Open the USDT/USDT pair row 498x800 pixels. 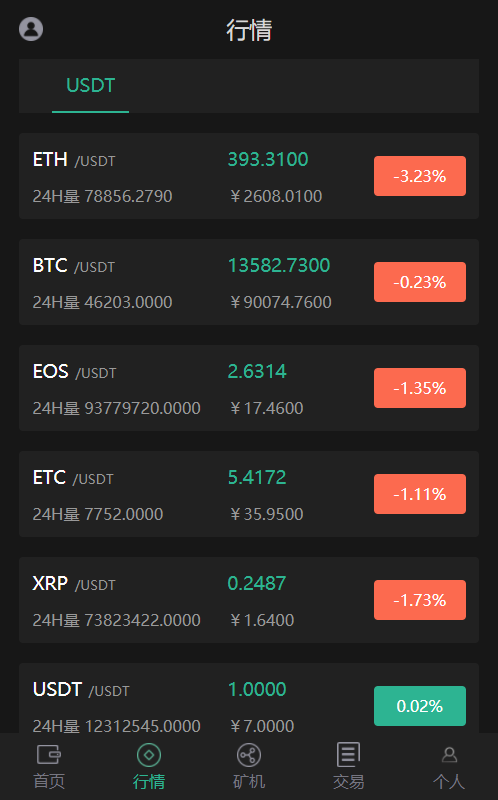pyautogui.click(x=249, y=698)
